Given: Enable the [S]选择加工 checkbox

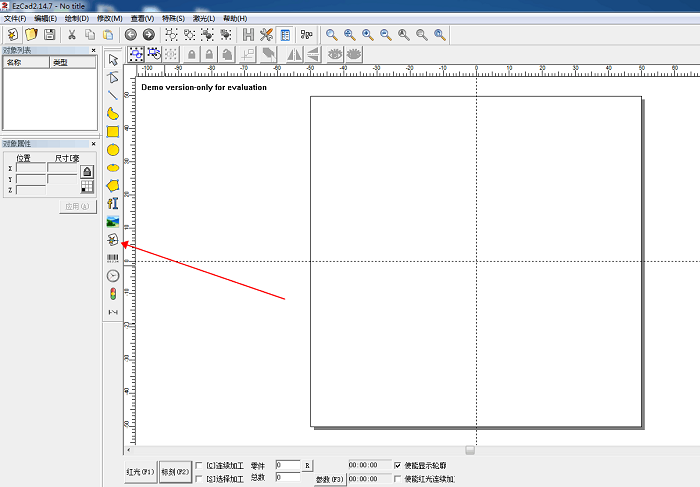Looking at the screenshot, I should pos(199,478).
